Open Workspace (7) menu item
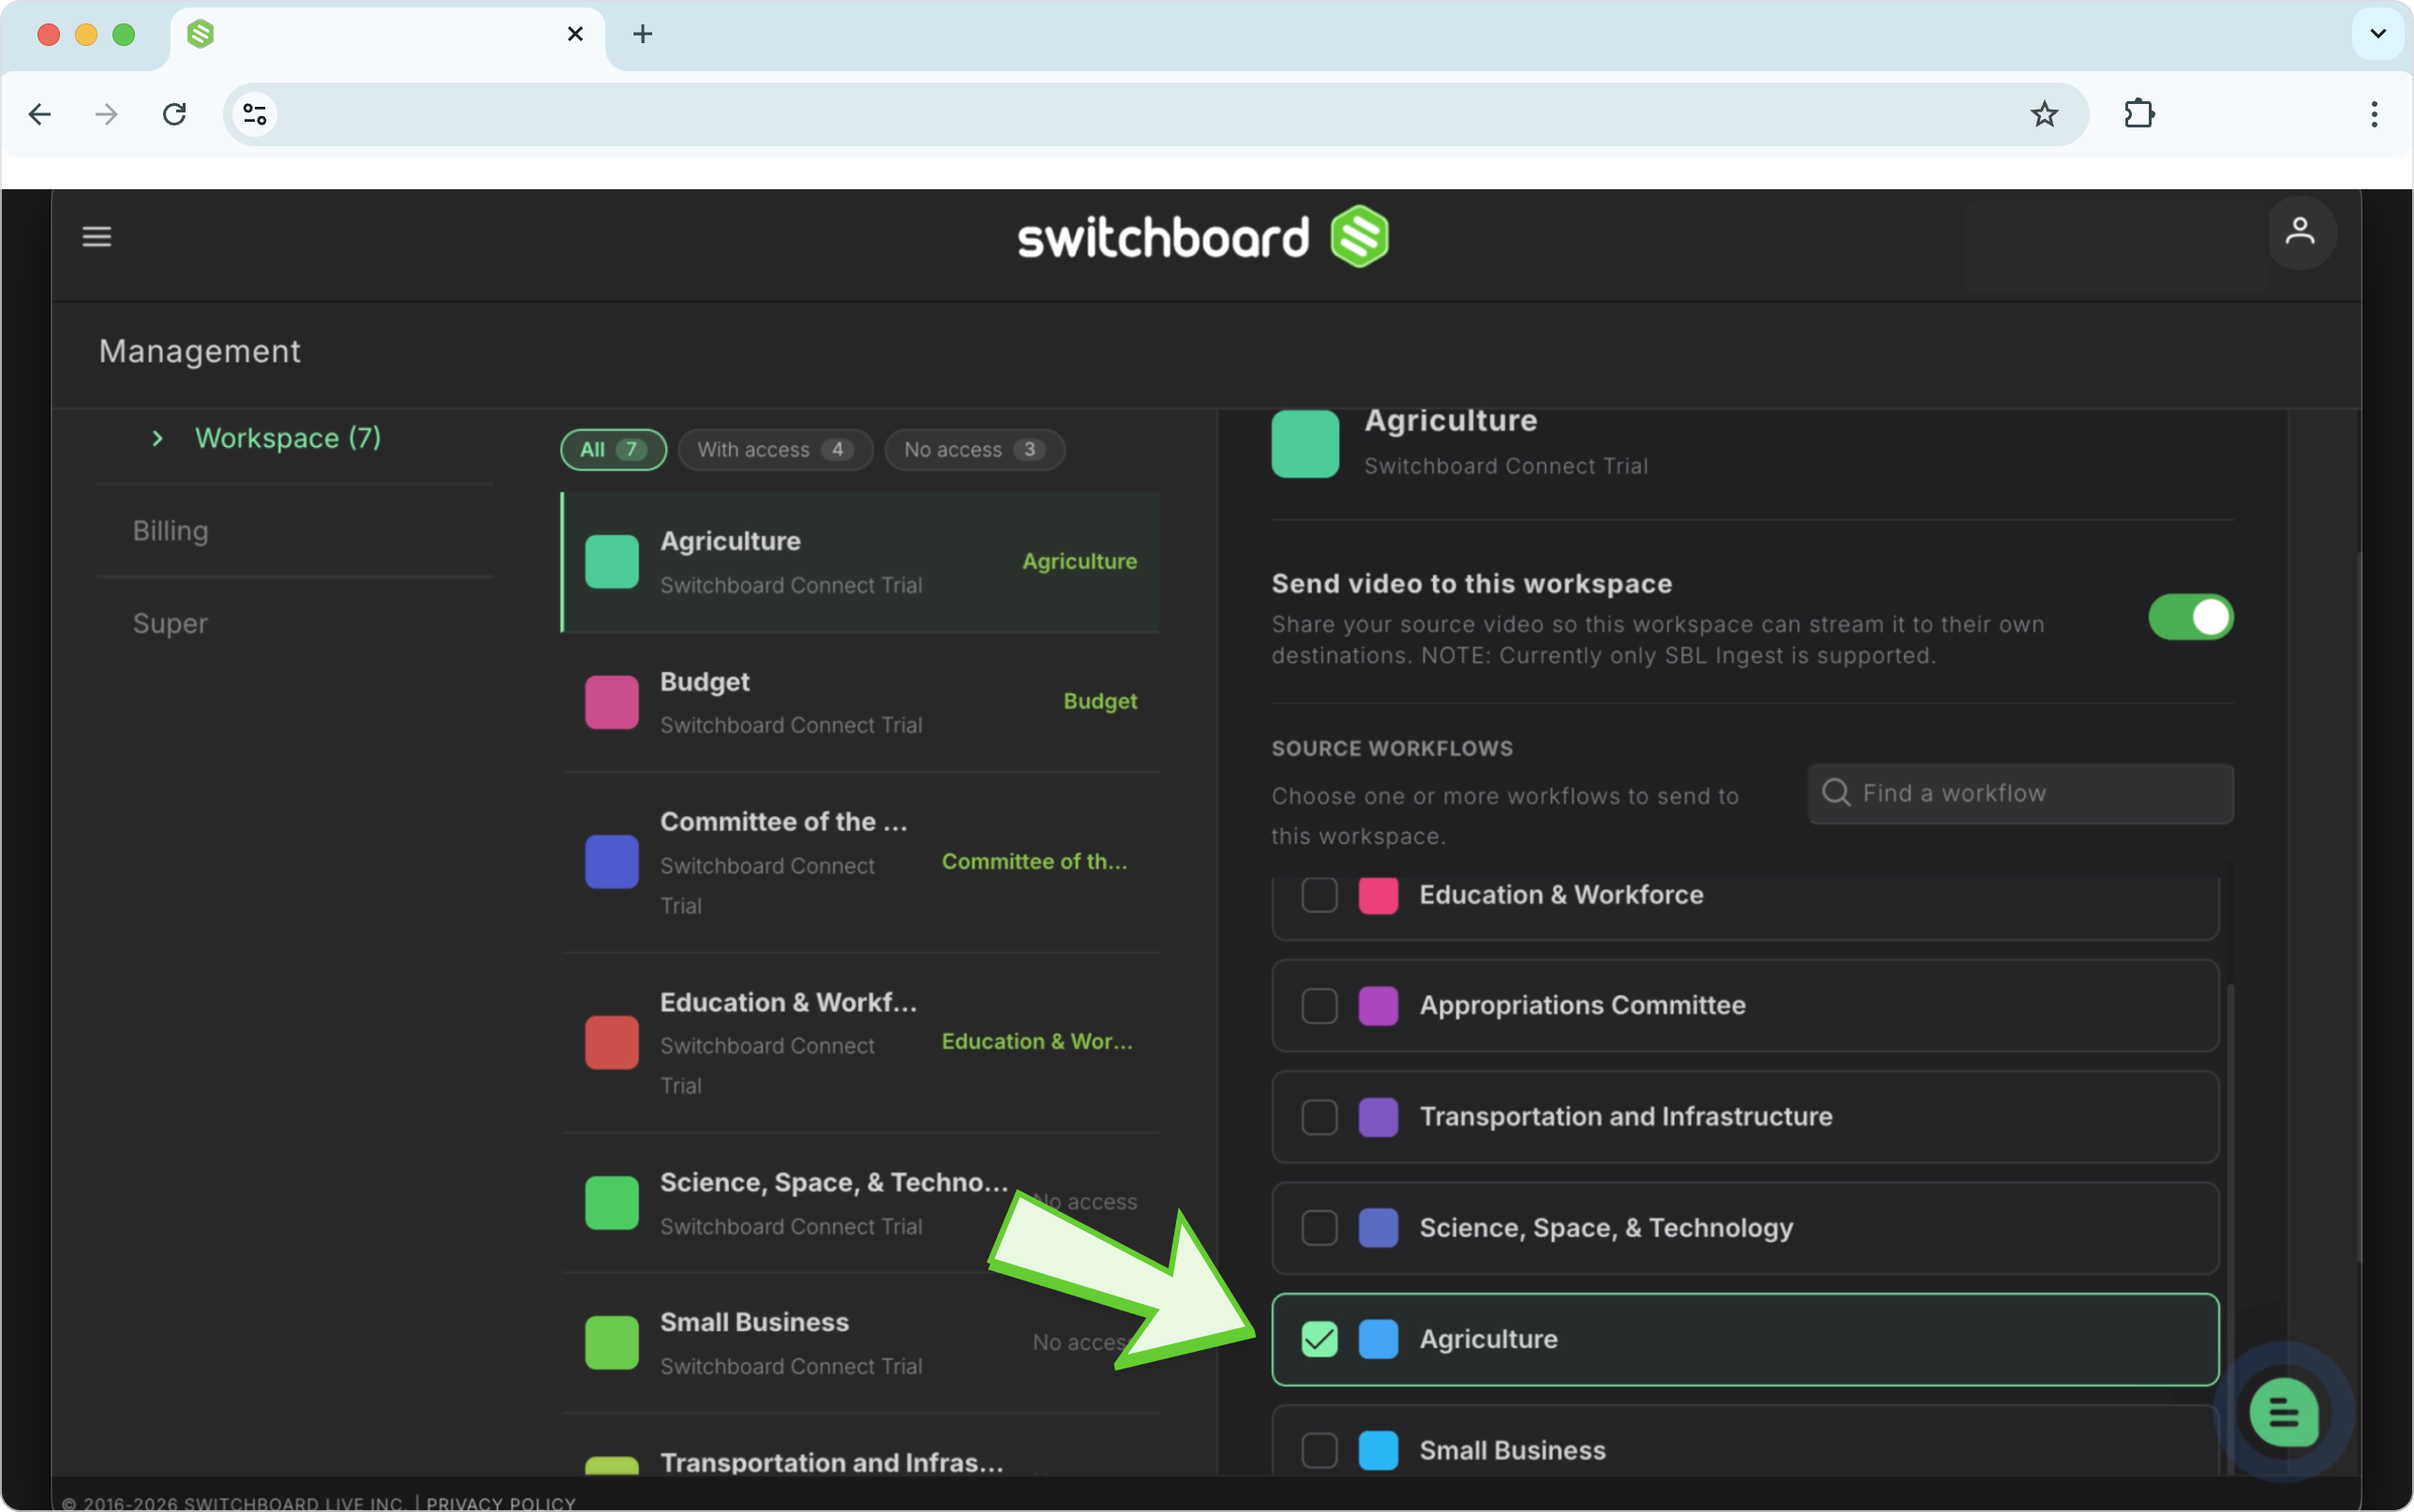This screenshot has width=2414, height=1512. coord(288,438)
